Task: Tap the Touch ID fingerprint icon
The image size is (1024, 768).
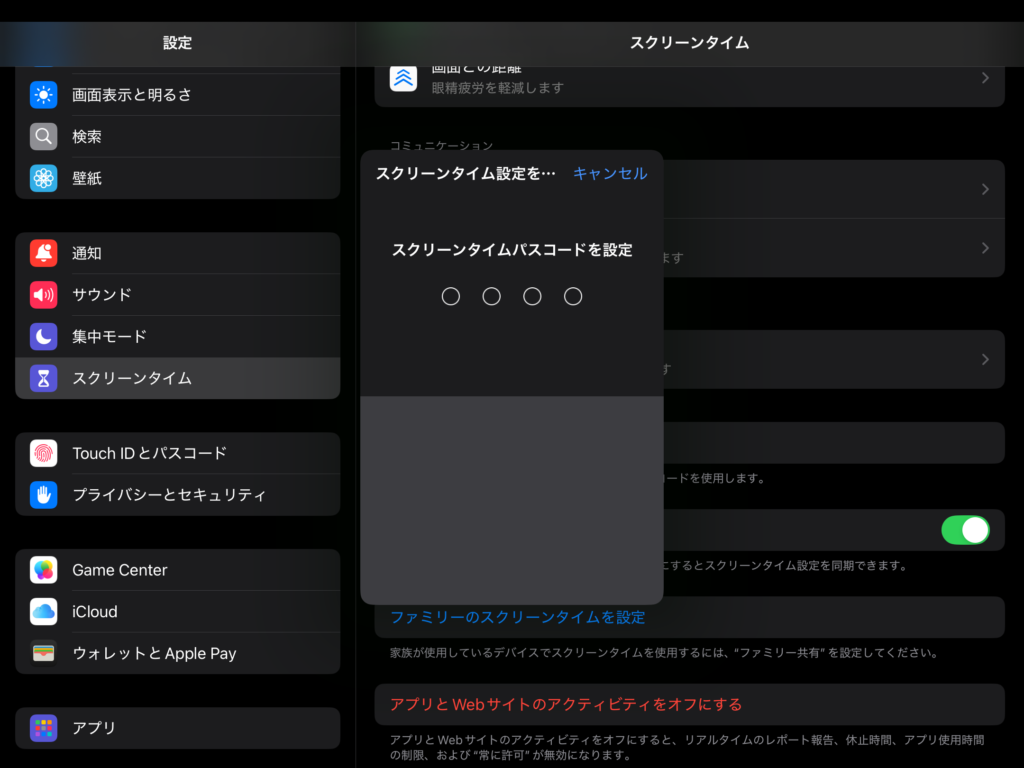Action: point(43,454)
